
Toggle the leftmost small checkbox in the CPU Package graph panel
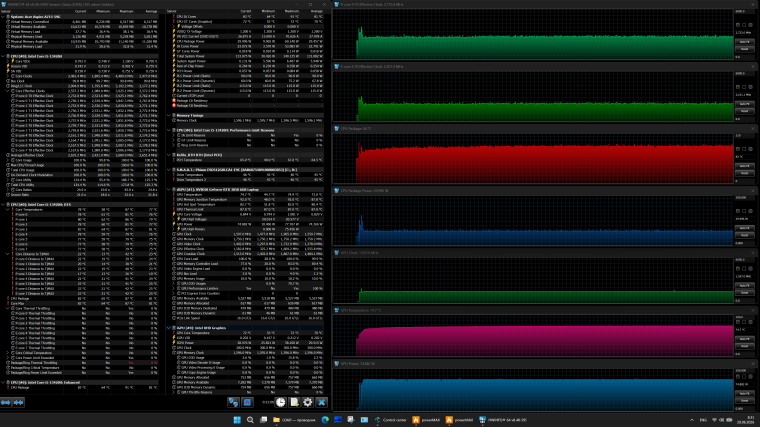pos(738,149)
